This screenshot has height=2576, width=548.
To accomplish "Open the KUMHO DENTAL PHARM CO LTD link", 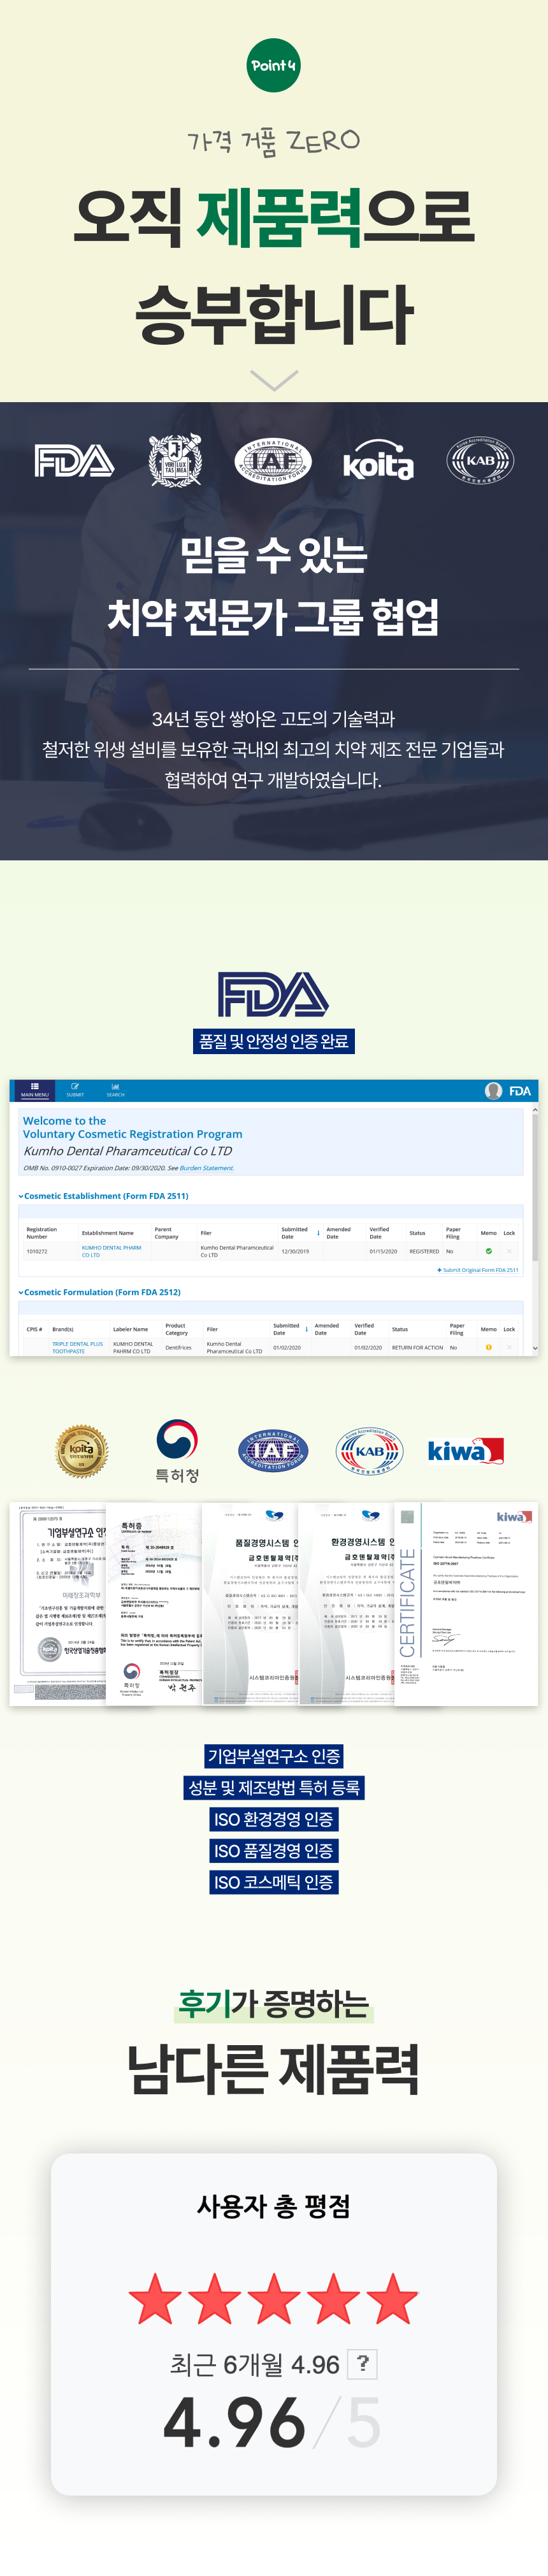I will 111,1251.
